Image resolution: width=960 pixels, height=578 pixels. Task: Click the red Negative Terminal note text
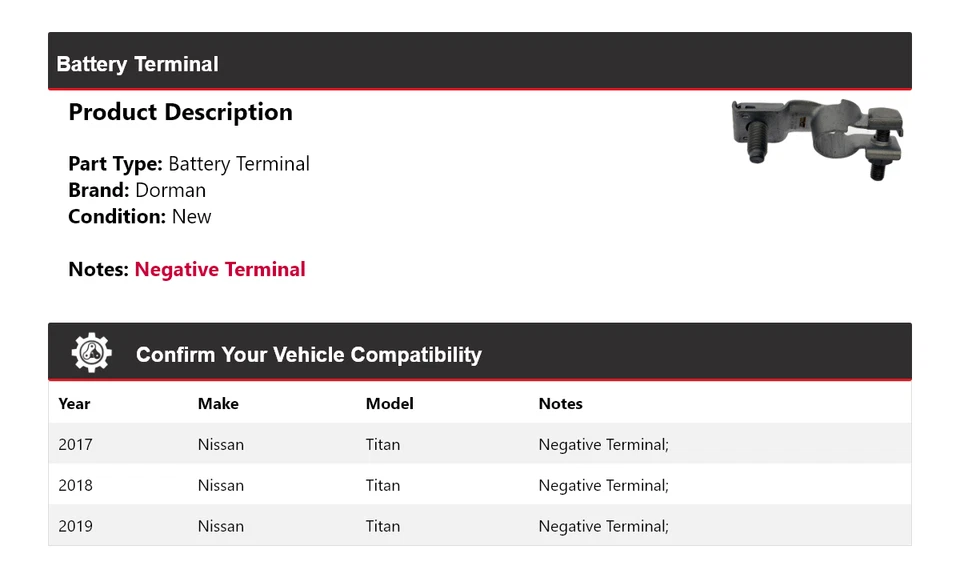[x=220, y=269]
